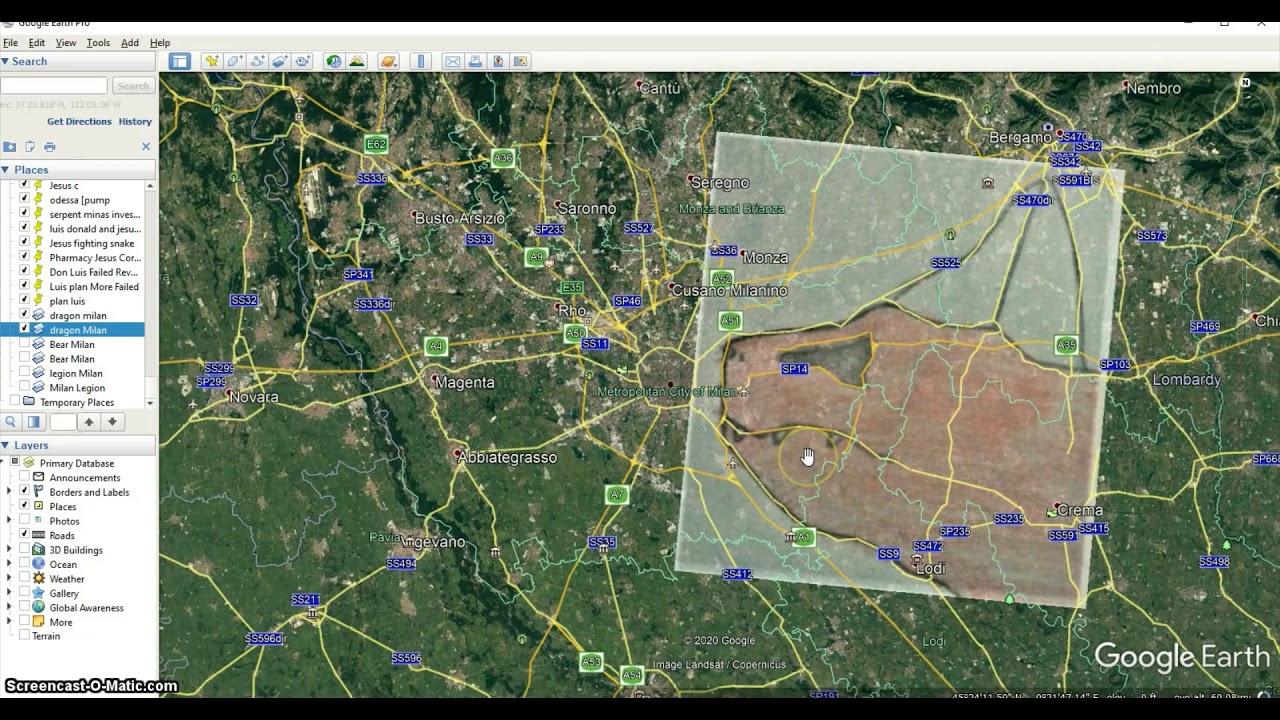Hide the sidebar using toolbar button
1280x720 pixels.
coord(179,62)
